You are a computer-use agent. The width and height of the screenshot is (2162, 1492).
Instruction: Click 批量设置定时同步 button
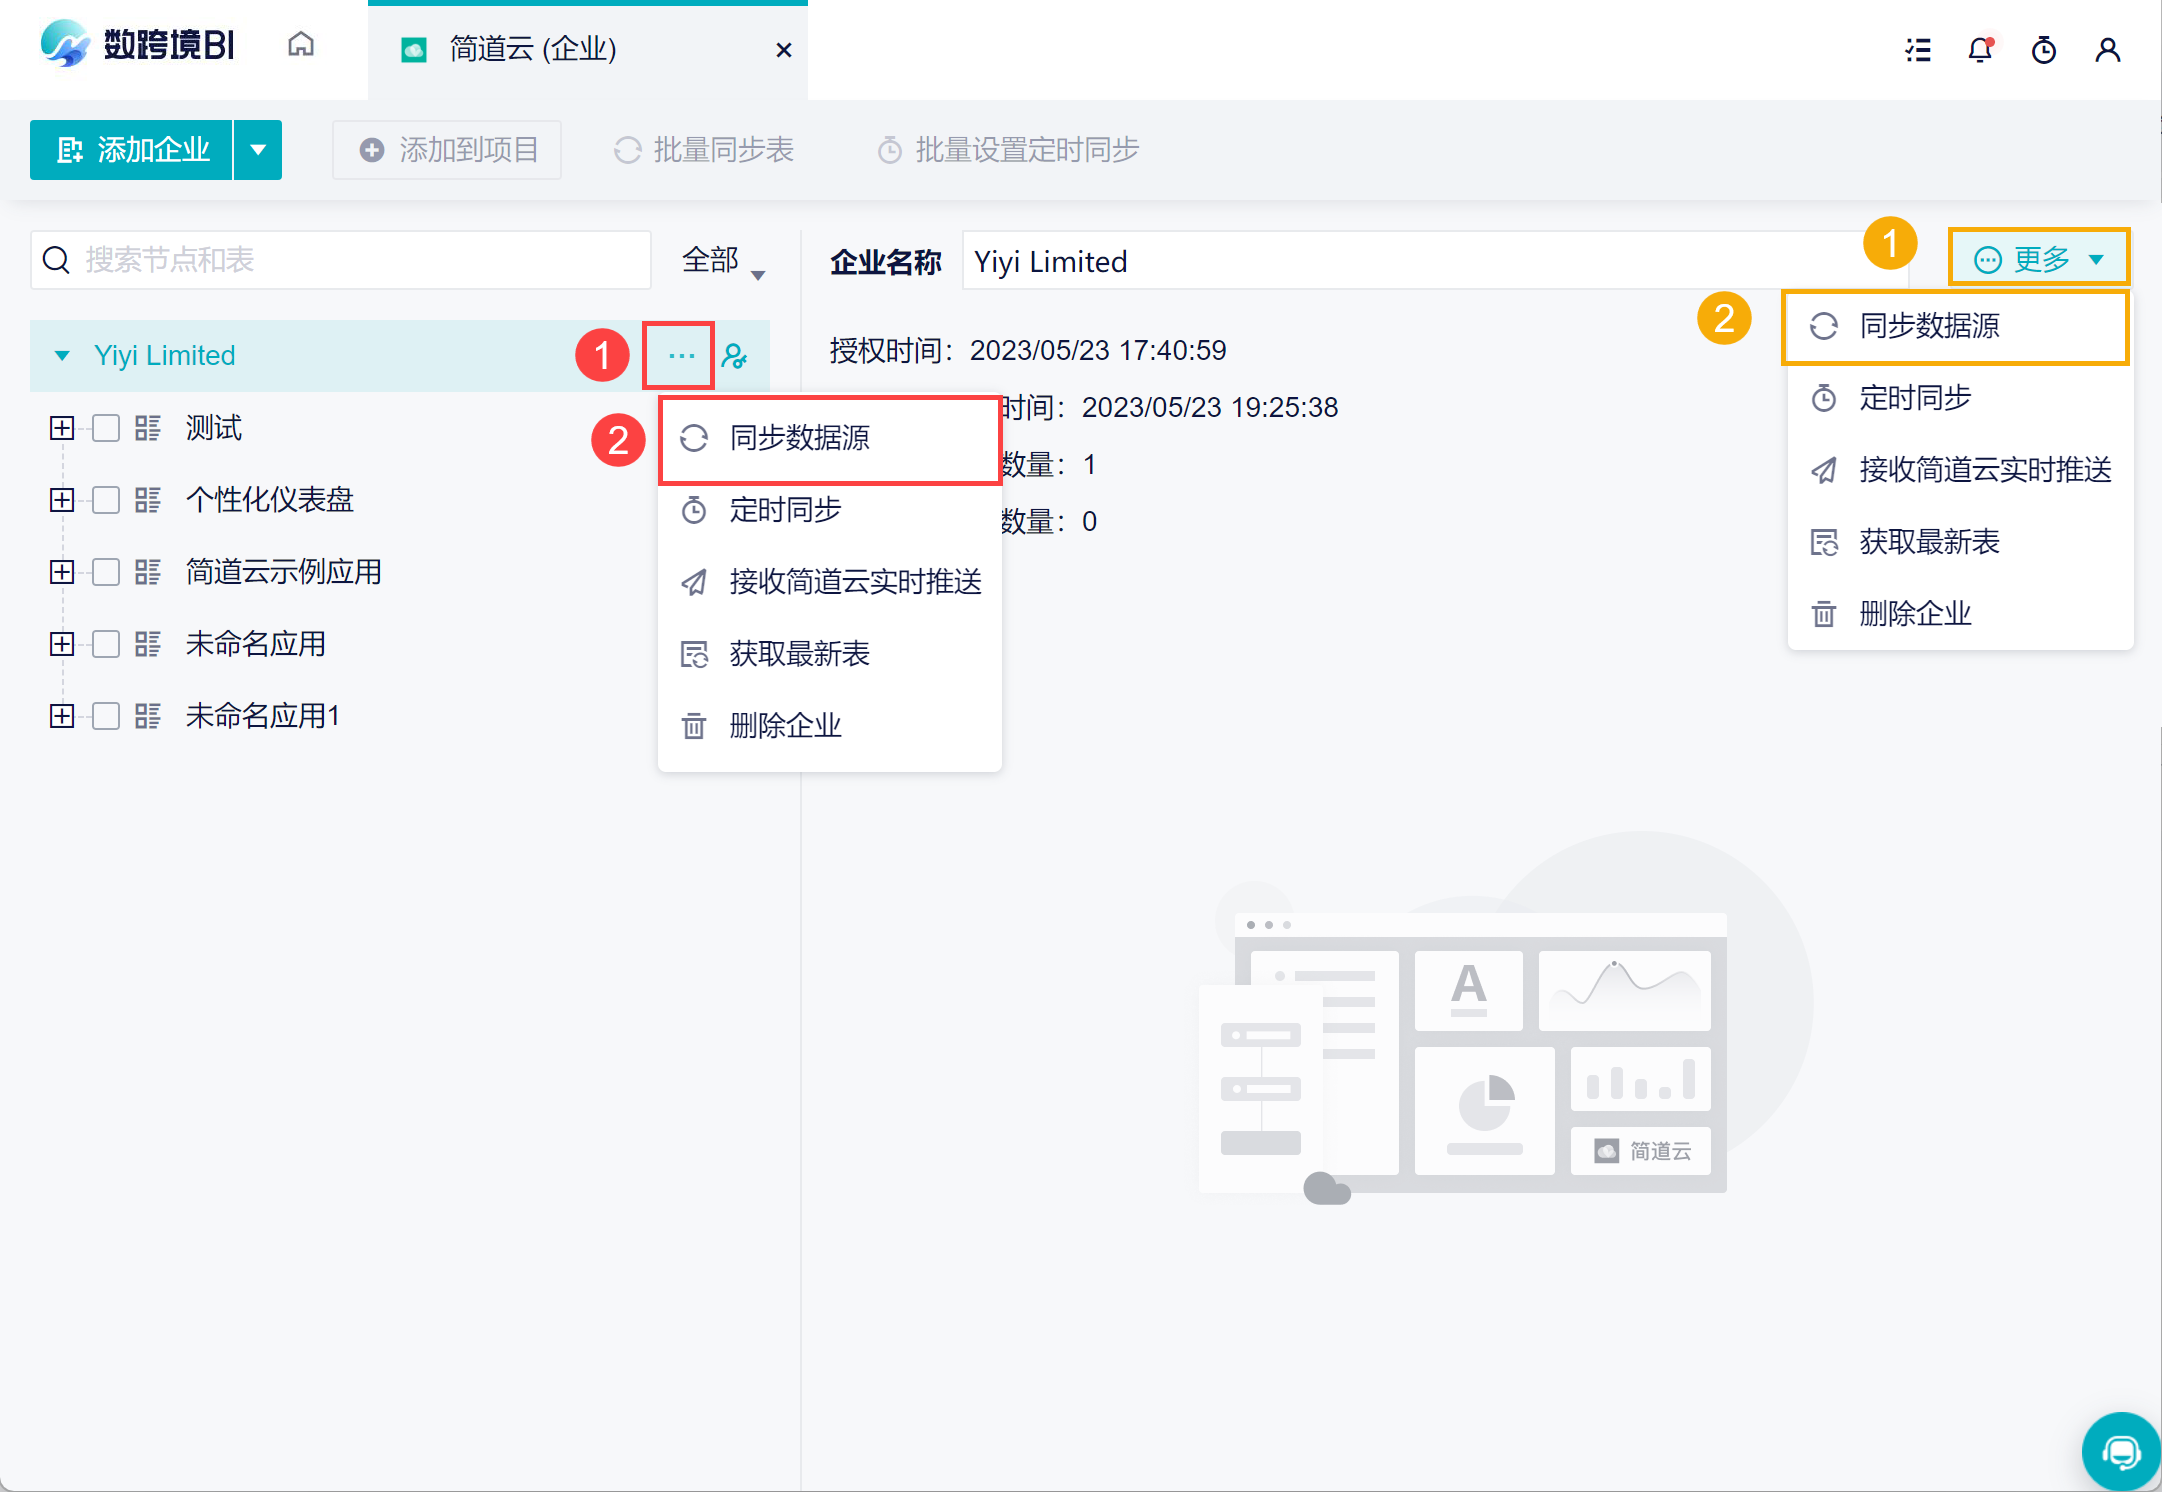1008,150
